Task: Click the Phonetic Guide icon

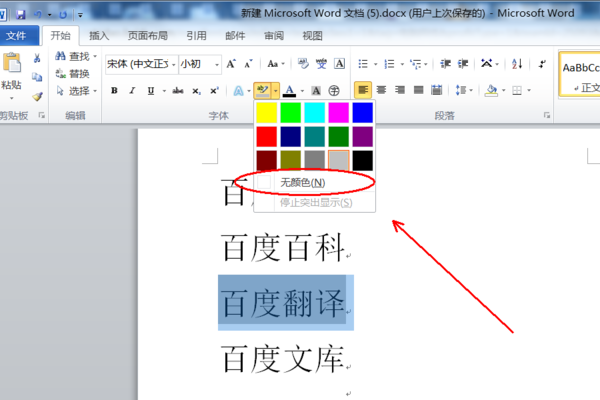Action: click(x=321, y=64)
